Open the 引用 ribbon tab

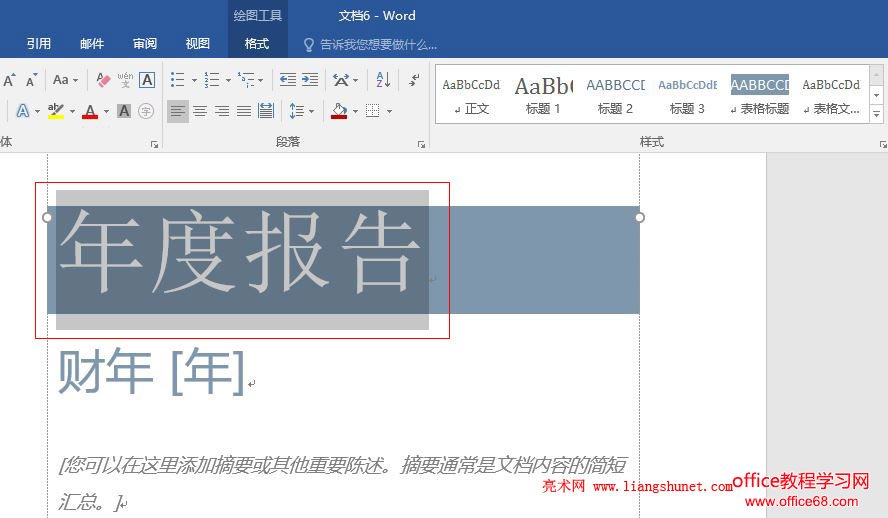point(39,44)
